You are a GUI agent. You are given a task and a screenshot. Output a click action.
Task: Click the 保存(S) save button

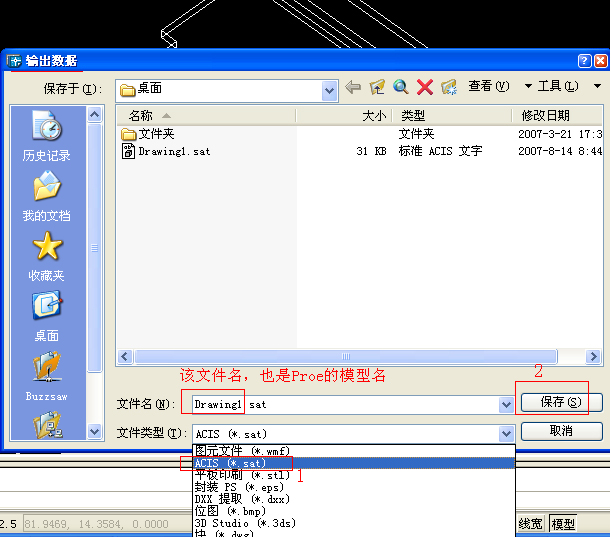[x=562, y=402]
